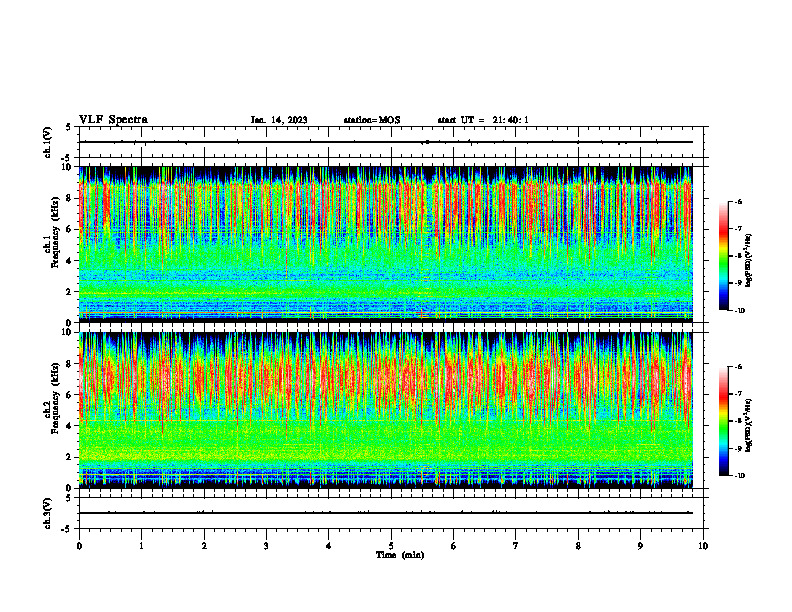Click the time axis tick label "9"
Viewport: 792px width, 612px height.
tap(640, 546)
